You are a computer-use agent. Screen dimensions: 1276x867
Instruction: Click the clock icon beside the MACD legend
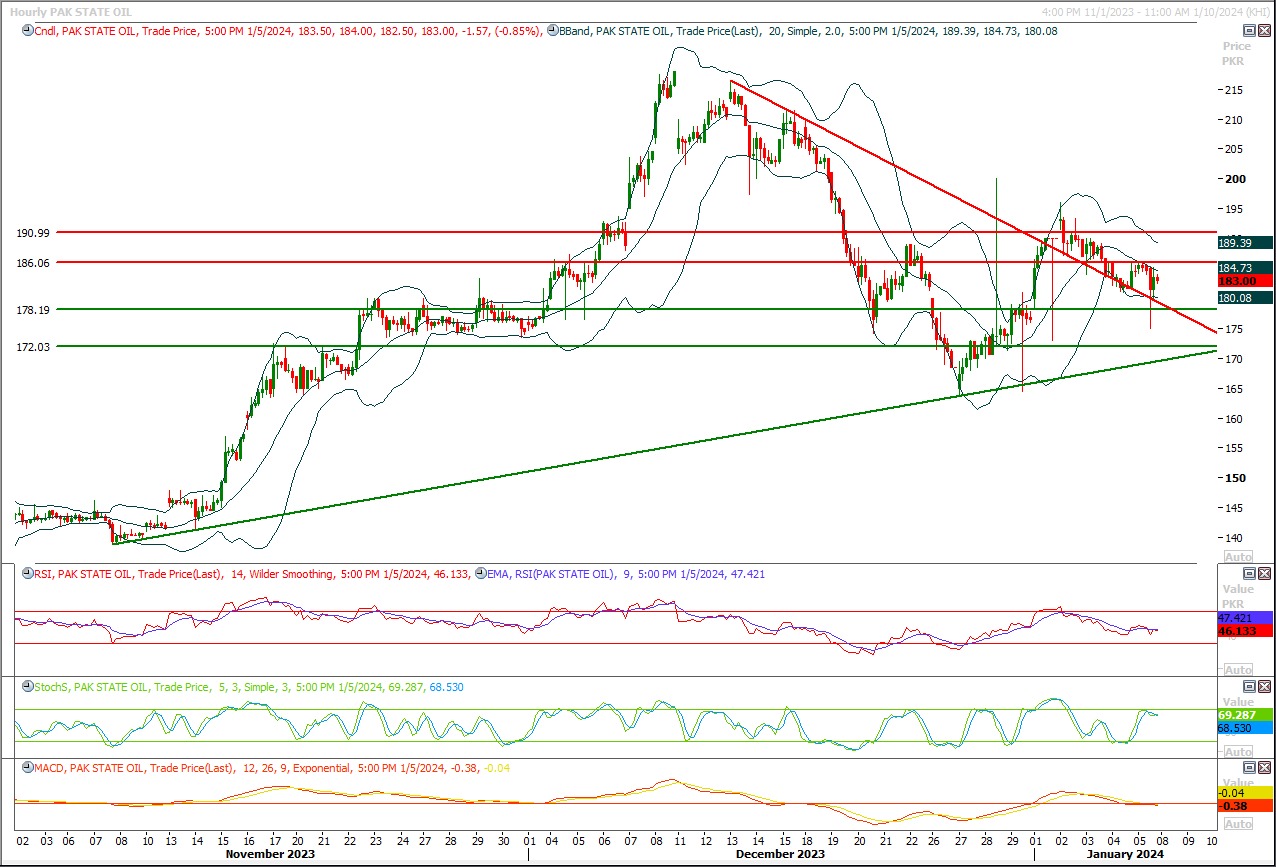[25, 769]
